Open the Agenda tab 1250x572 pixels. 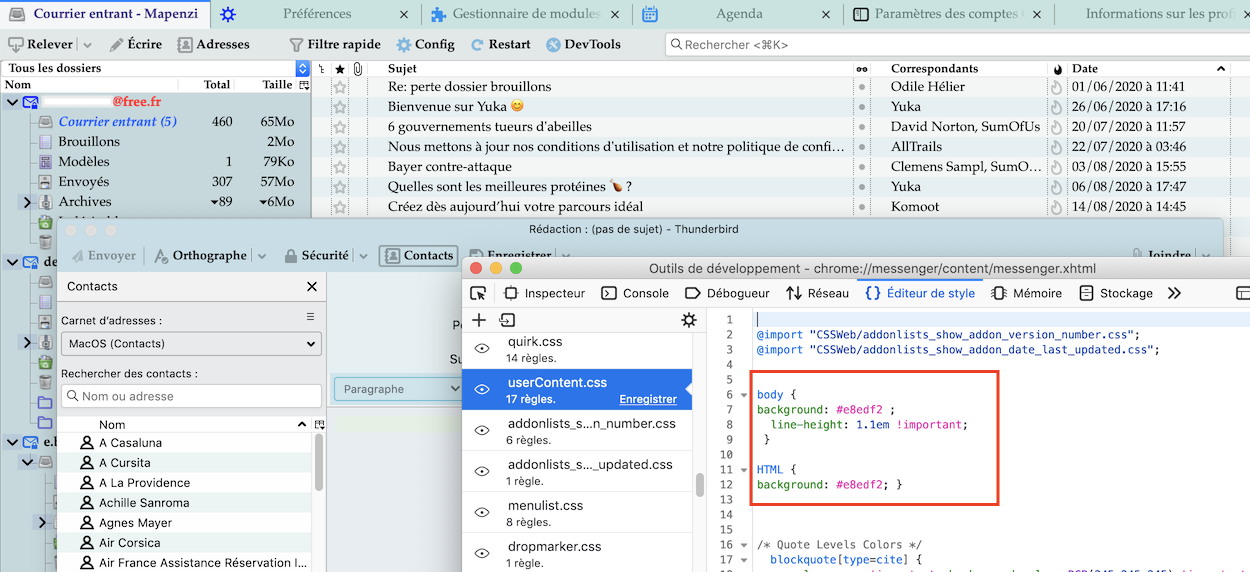739,14
